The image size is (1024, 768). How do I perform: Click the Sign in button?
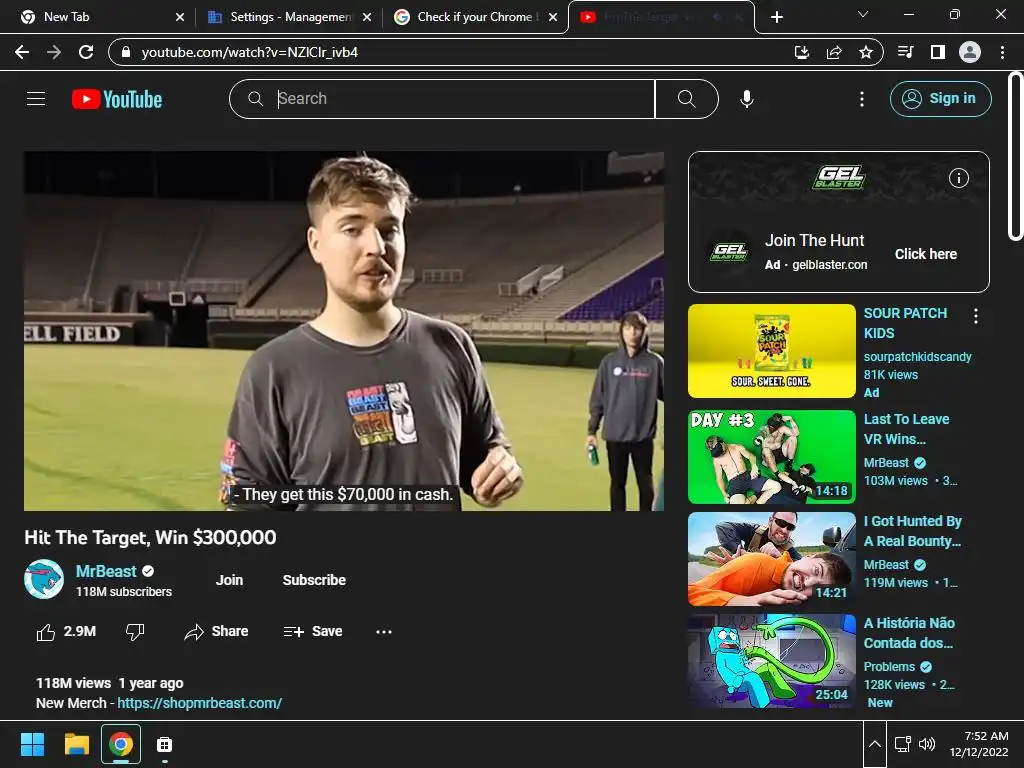tap(940, 99)
